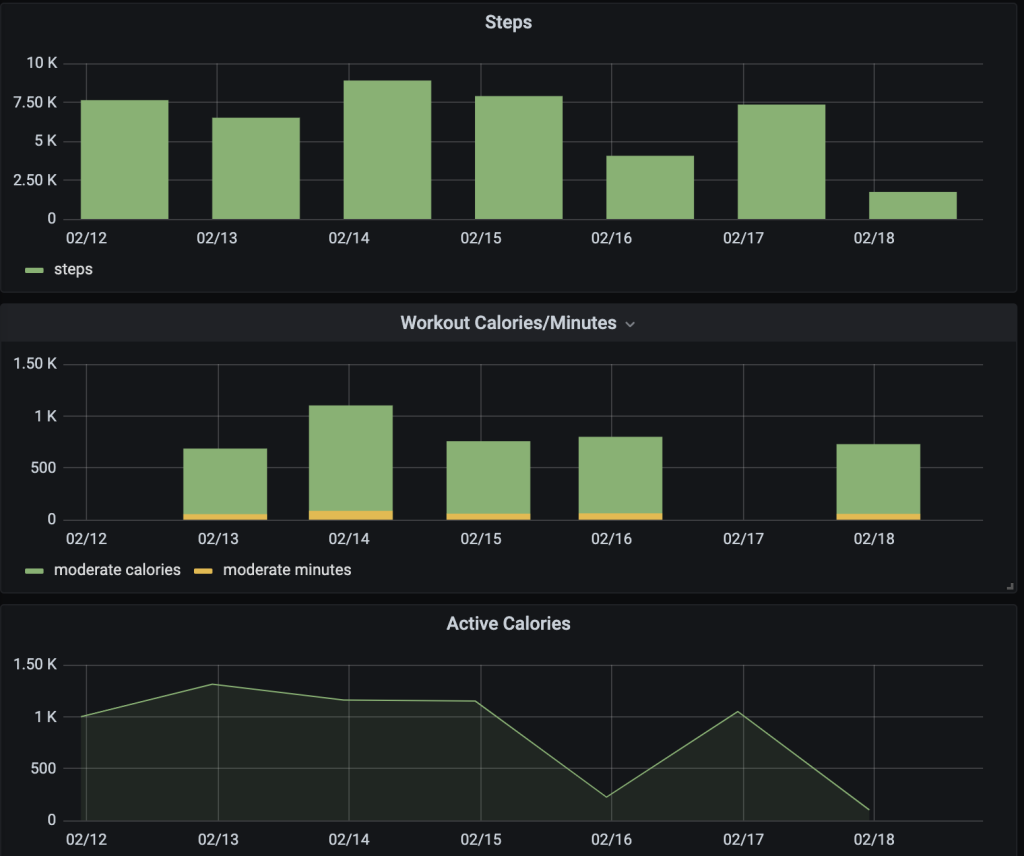Image resolution: width=1024 pixels, height=856 pixels.
Task: Click Active Calories line dip at 02/16
Action: pos(609,797)
